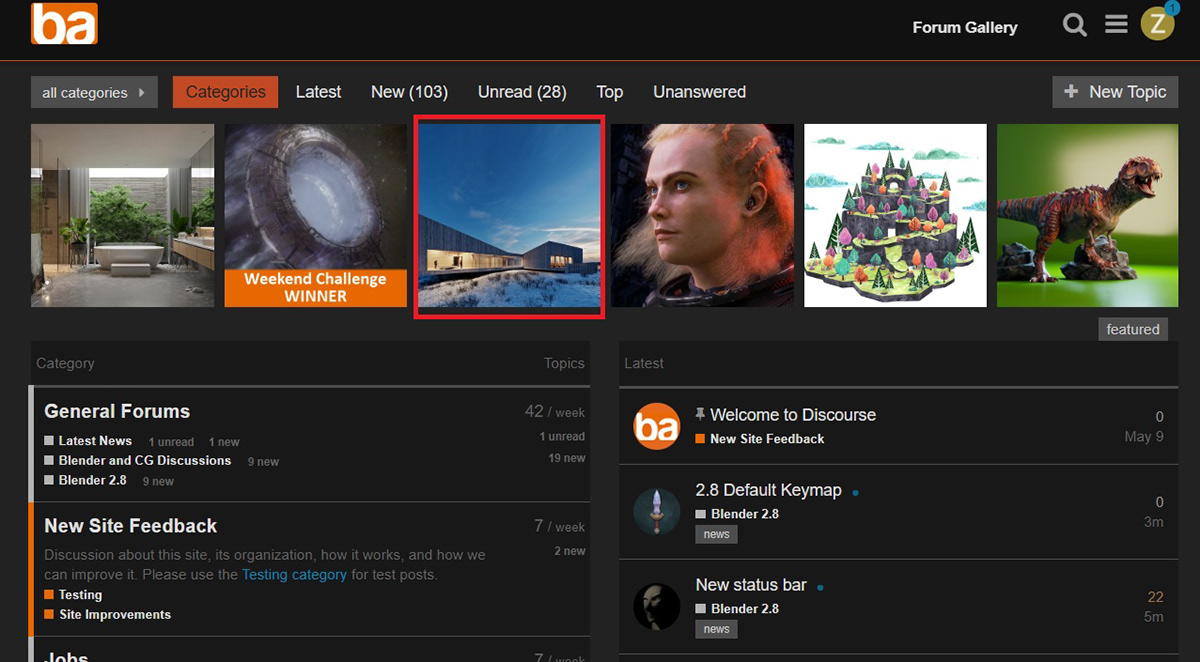1200x662 pixels.
Task: Open the dinosaur sculpture thumbnail
Action: (1087, 215)
